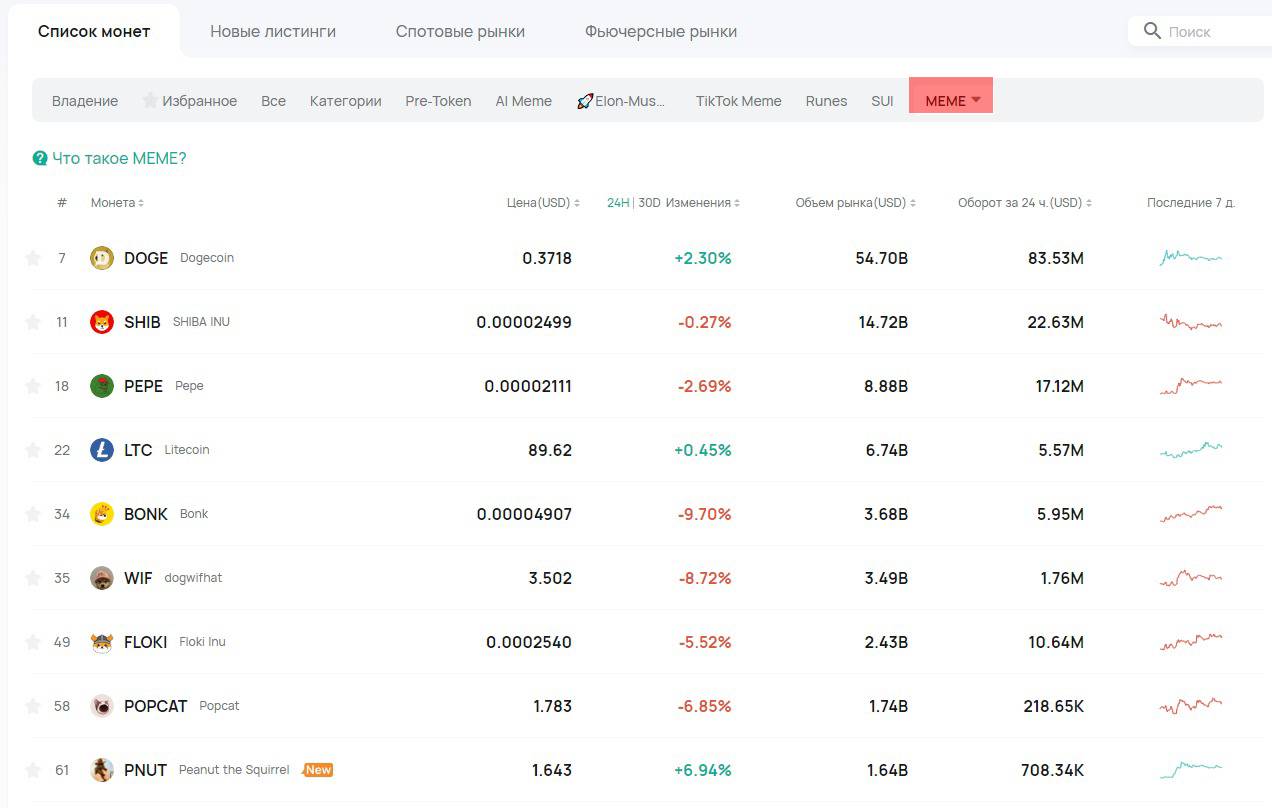1272x808 pixels.
Task: Switch to Фьючерсные рынки tab
Action: tap(661, 31)
